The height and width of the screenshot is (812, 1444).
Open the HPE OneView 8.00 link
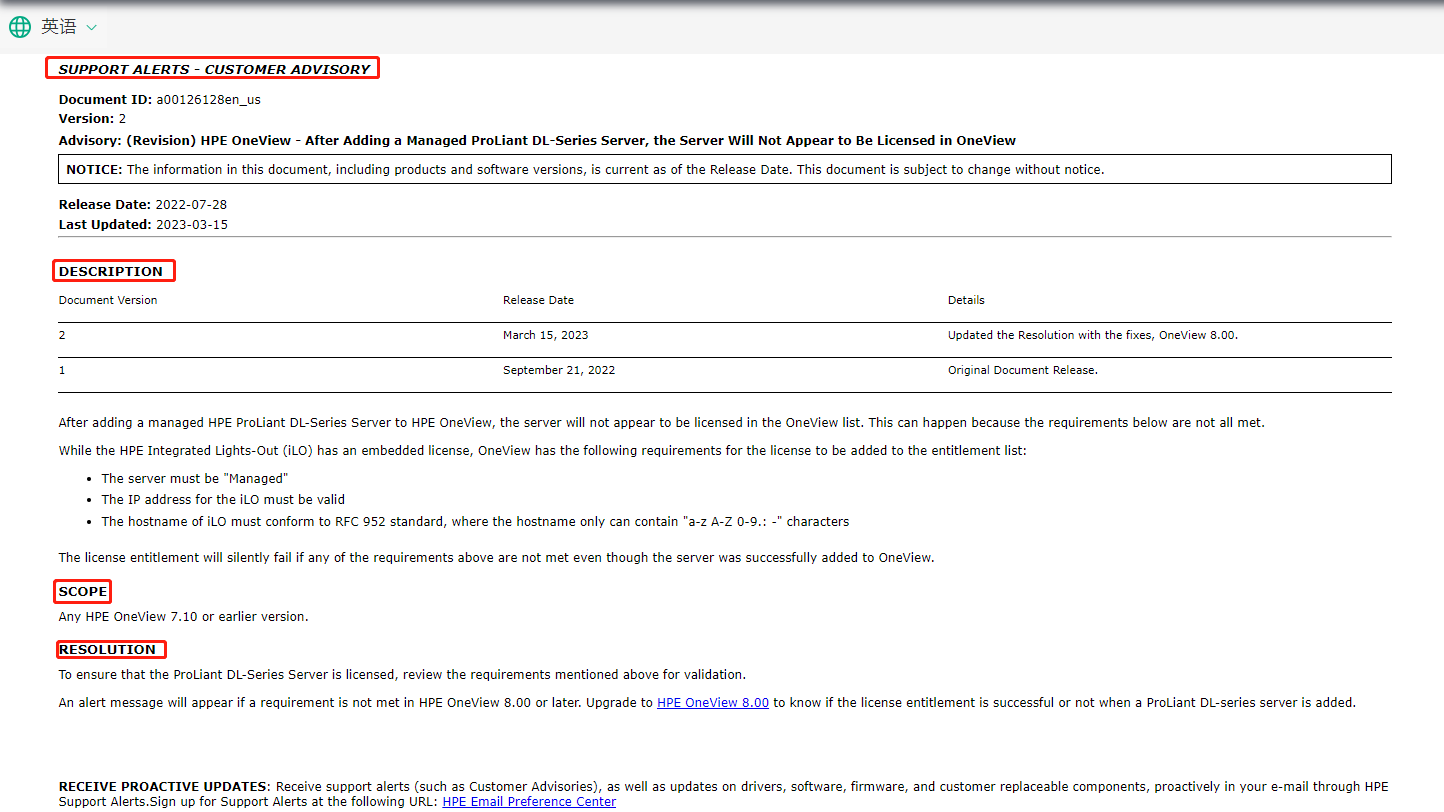(x=713, y=703)
